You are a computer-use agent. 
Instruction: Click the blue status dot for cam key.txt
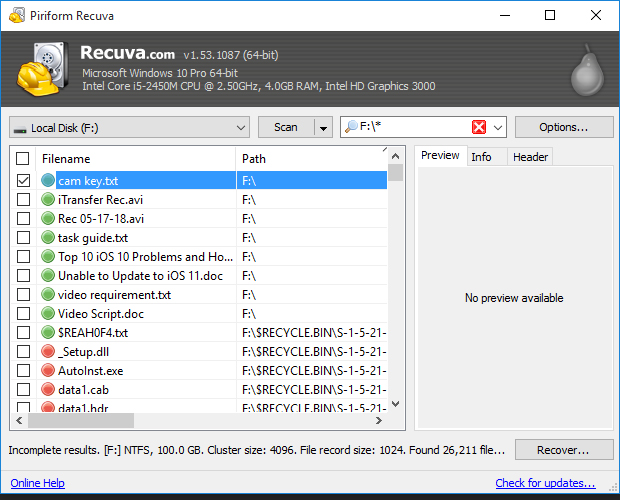48,180
